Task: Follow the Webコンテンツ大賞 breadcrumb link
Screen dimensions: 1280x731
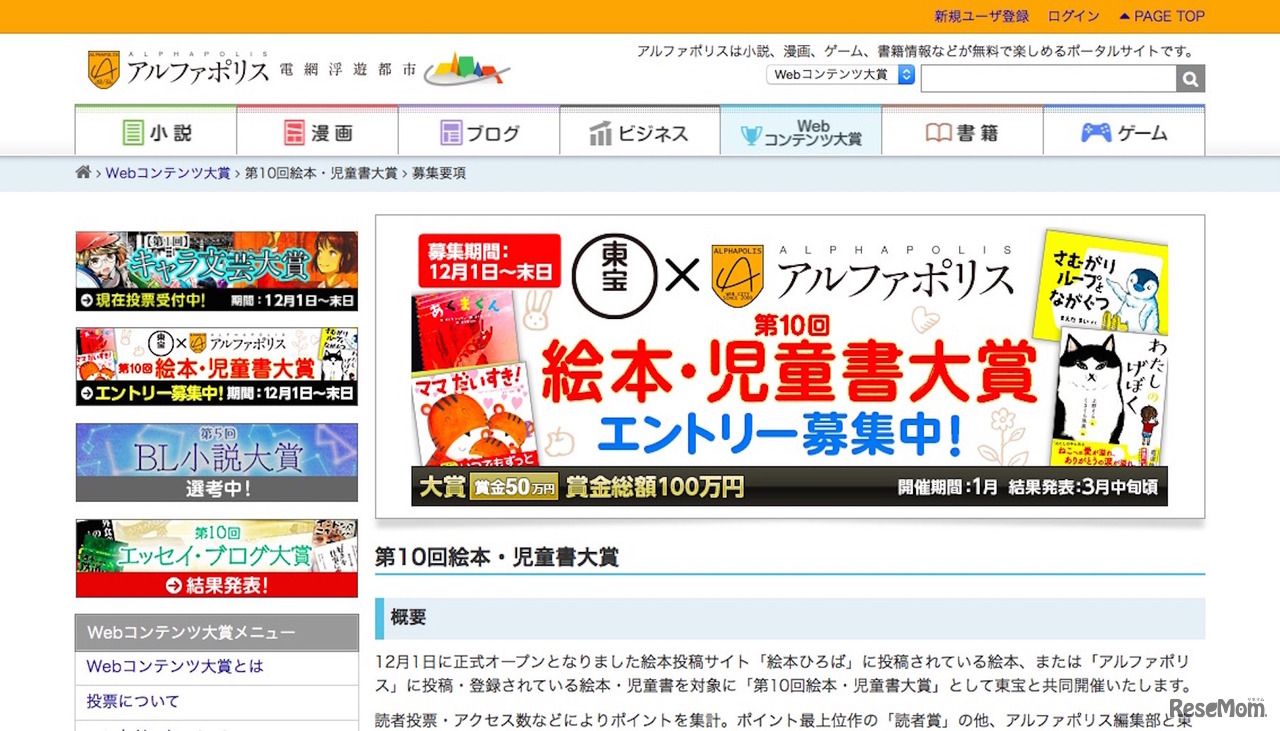Action: (168, 173)
